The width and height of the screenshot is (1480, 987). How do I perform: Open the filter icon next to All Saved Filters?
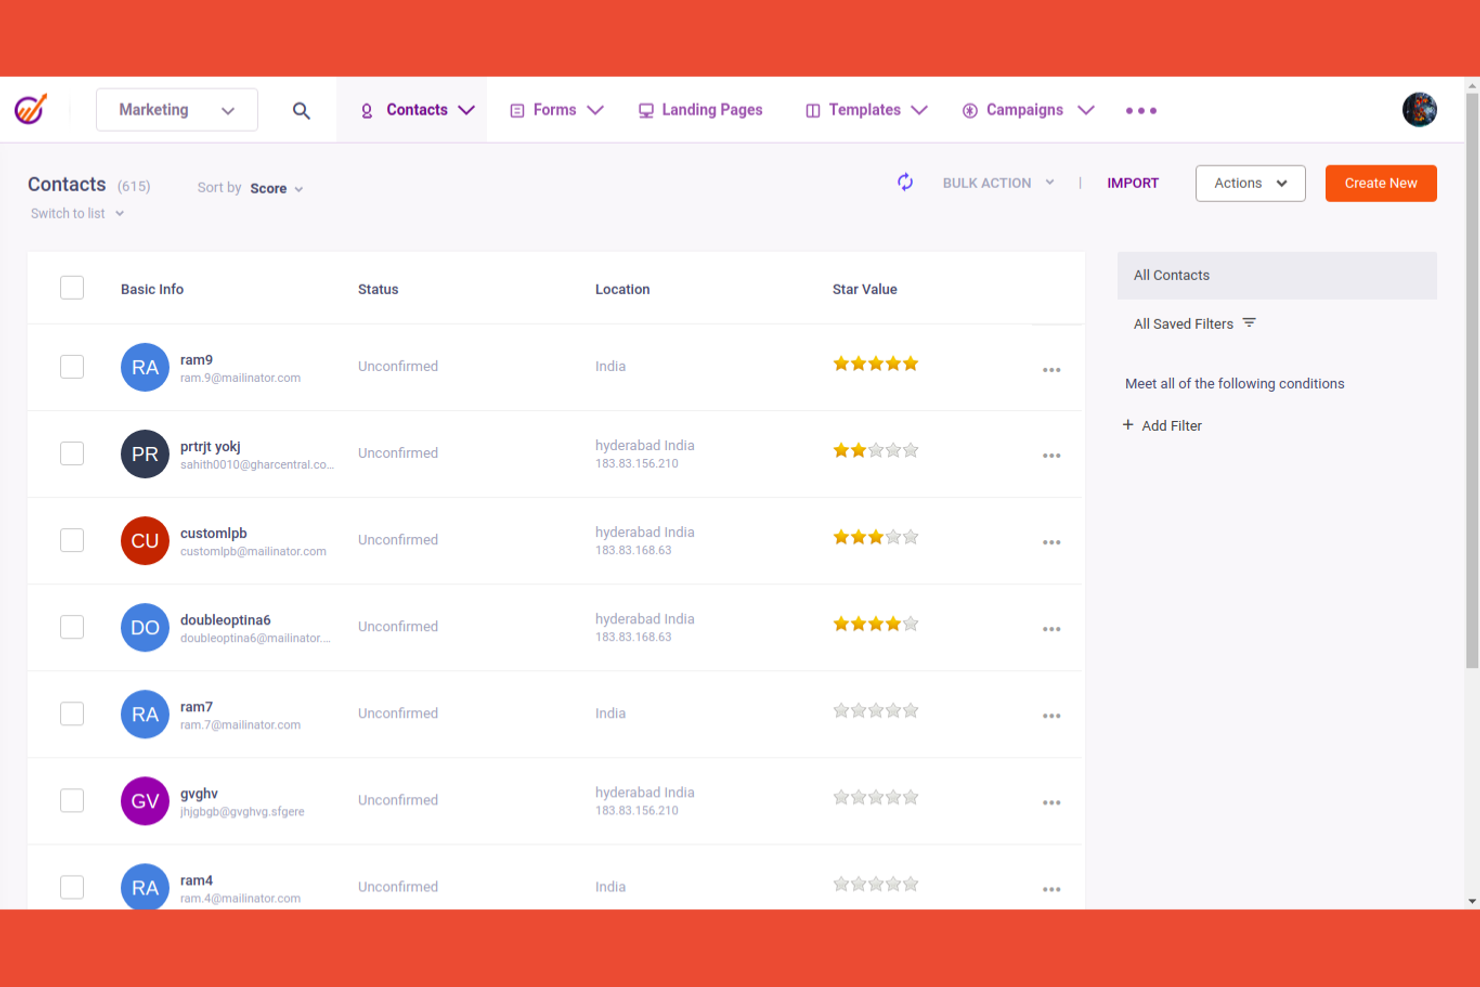click(x=1248, y=323)
